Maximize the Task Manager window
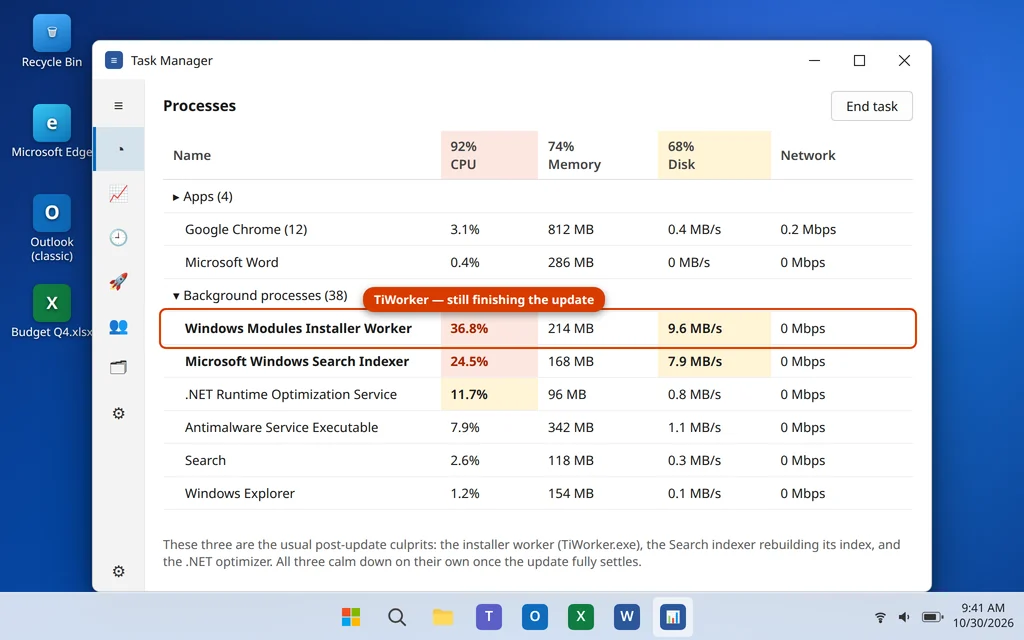Viewport: 1024px width, 640px height. coord(859,61)
